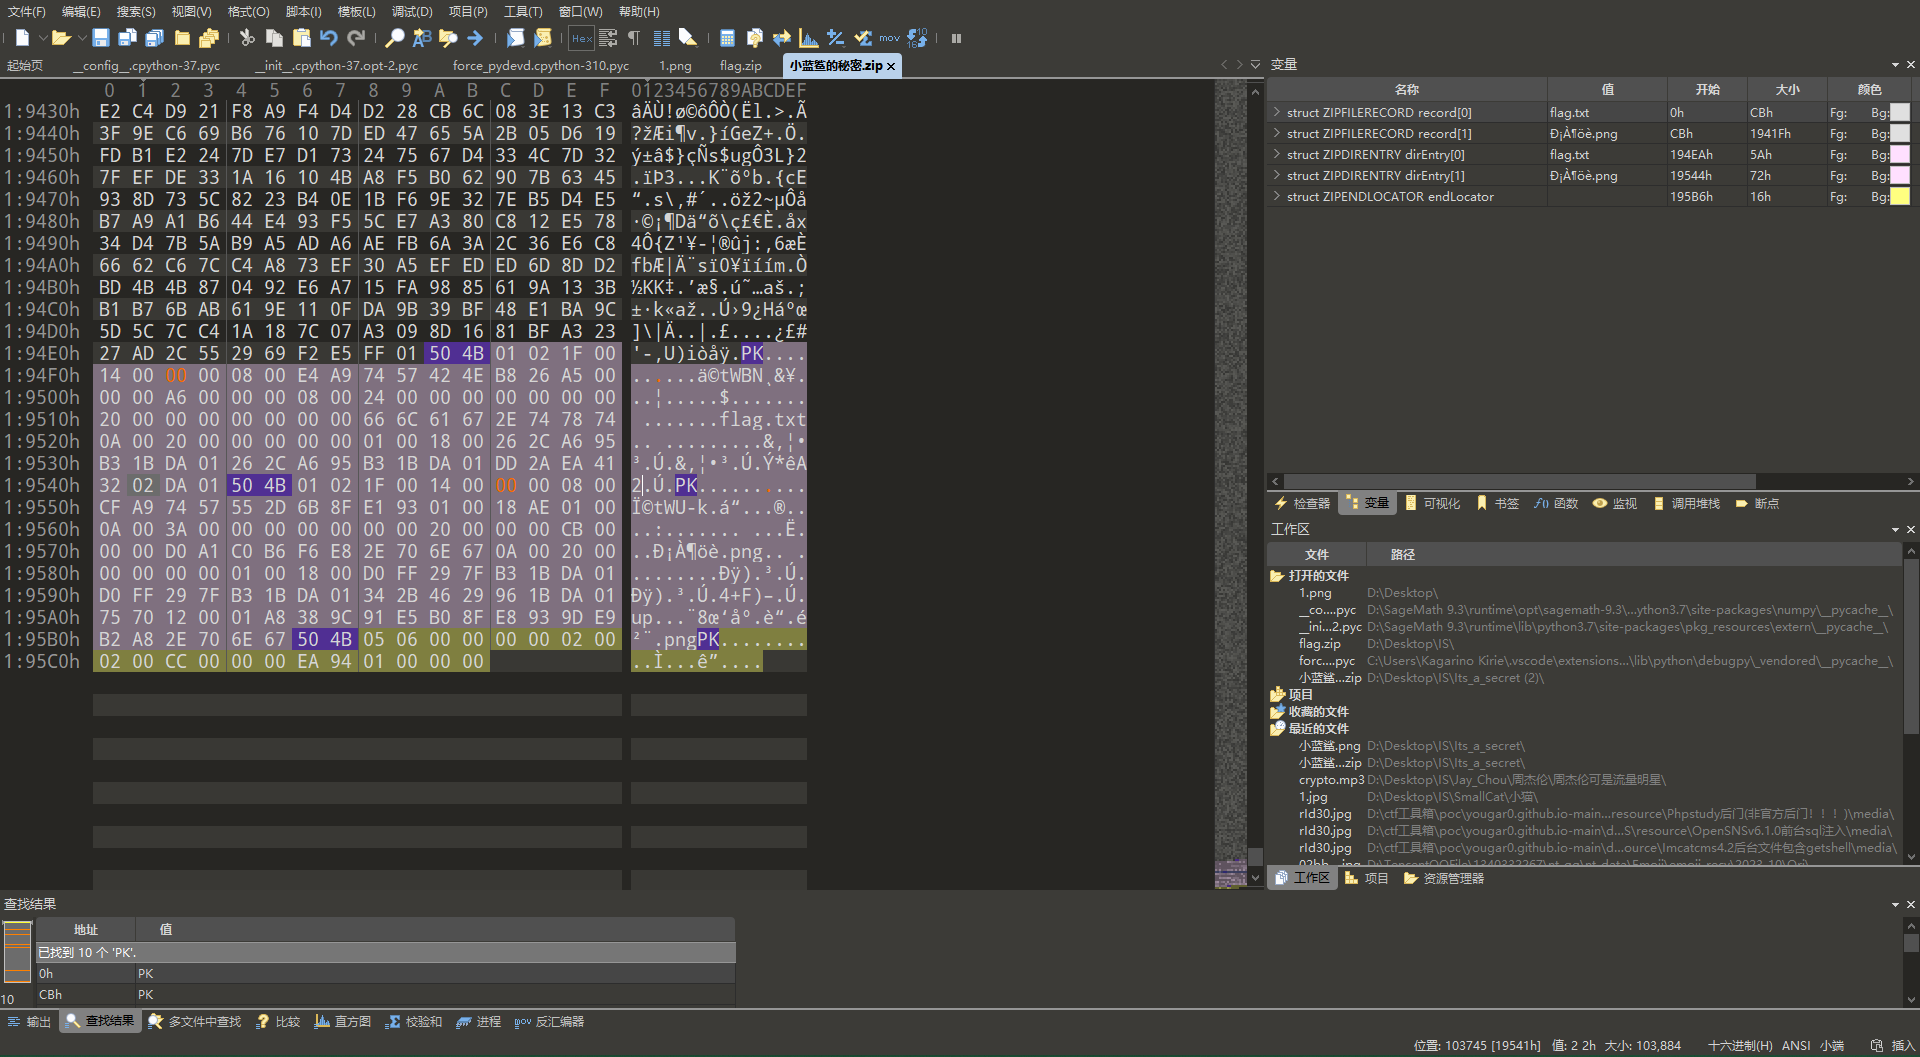Viewport: 1920px width, 1057px height.
Task: Expand struct ZIPFILERECORD record[1]
Action: [x=1277, y=133]
